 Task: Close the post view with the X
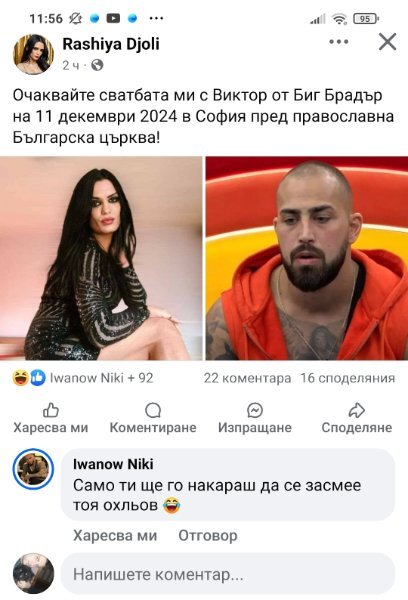point(387,42)
